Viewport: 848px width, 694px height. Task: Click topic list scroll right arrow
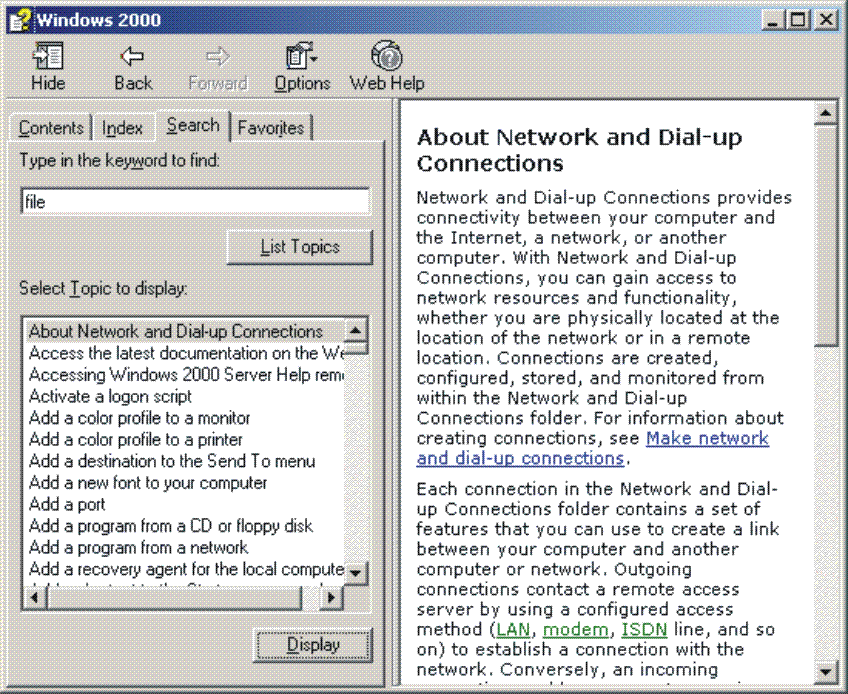pos(332,598)
